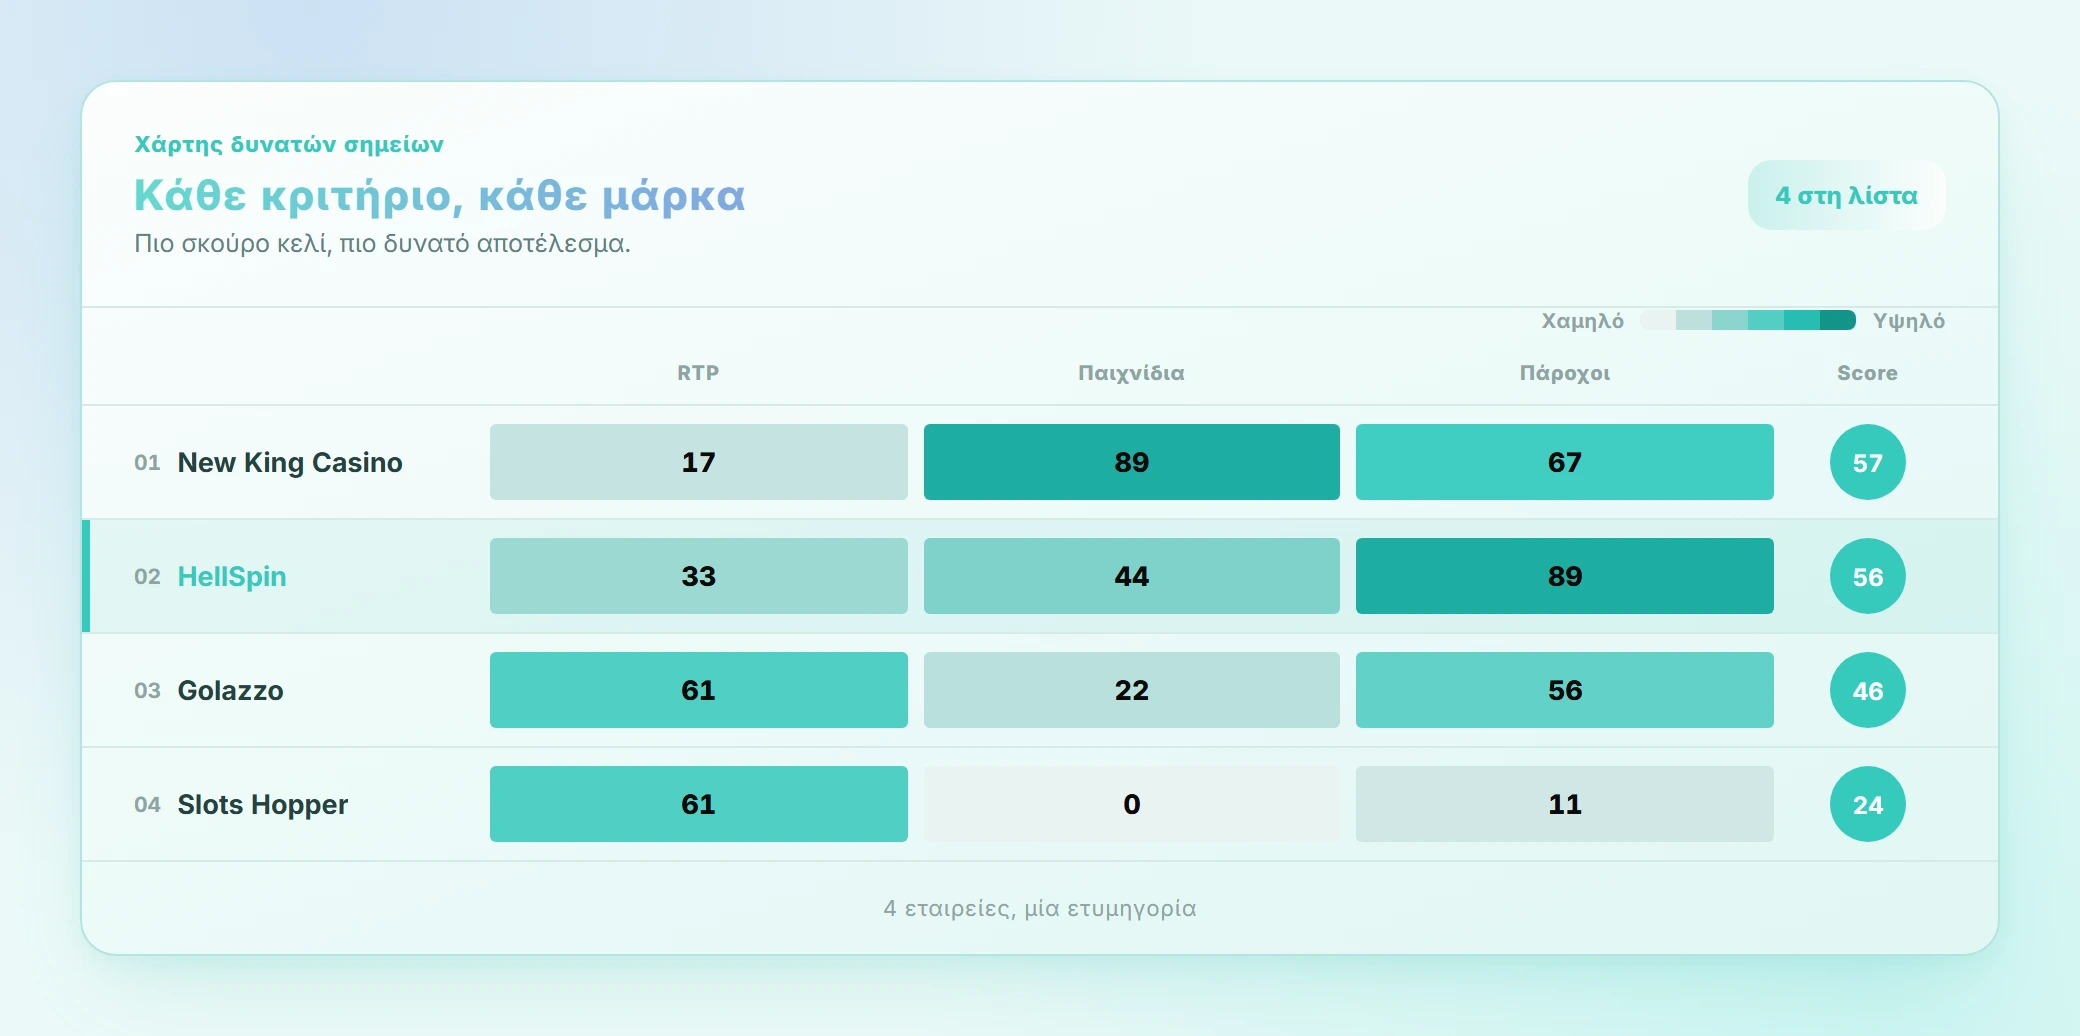2080x1036 pixels.
Task: Click the Υψηλό legend label
Action: [1909, 321]
